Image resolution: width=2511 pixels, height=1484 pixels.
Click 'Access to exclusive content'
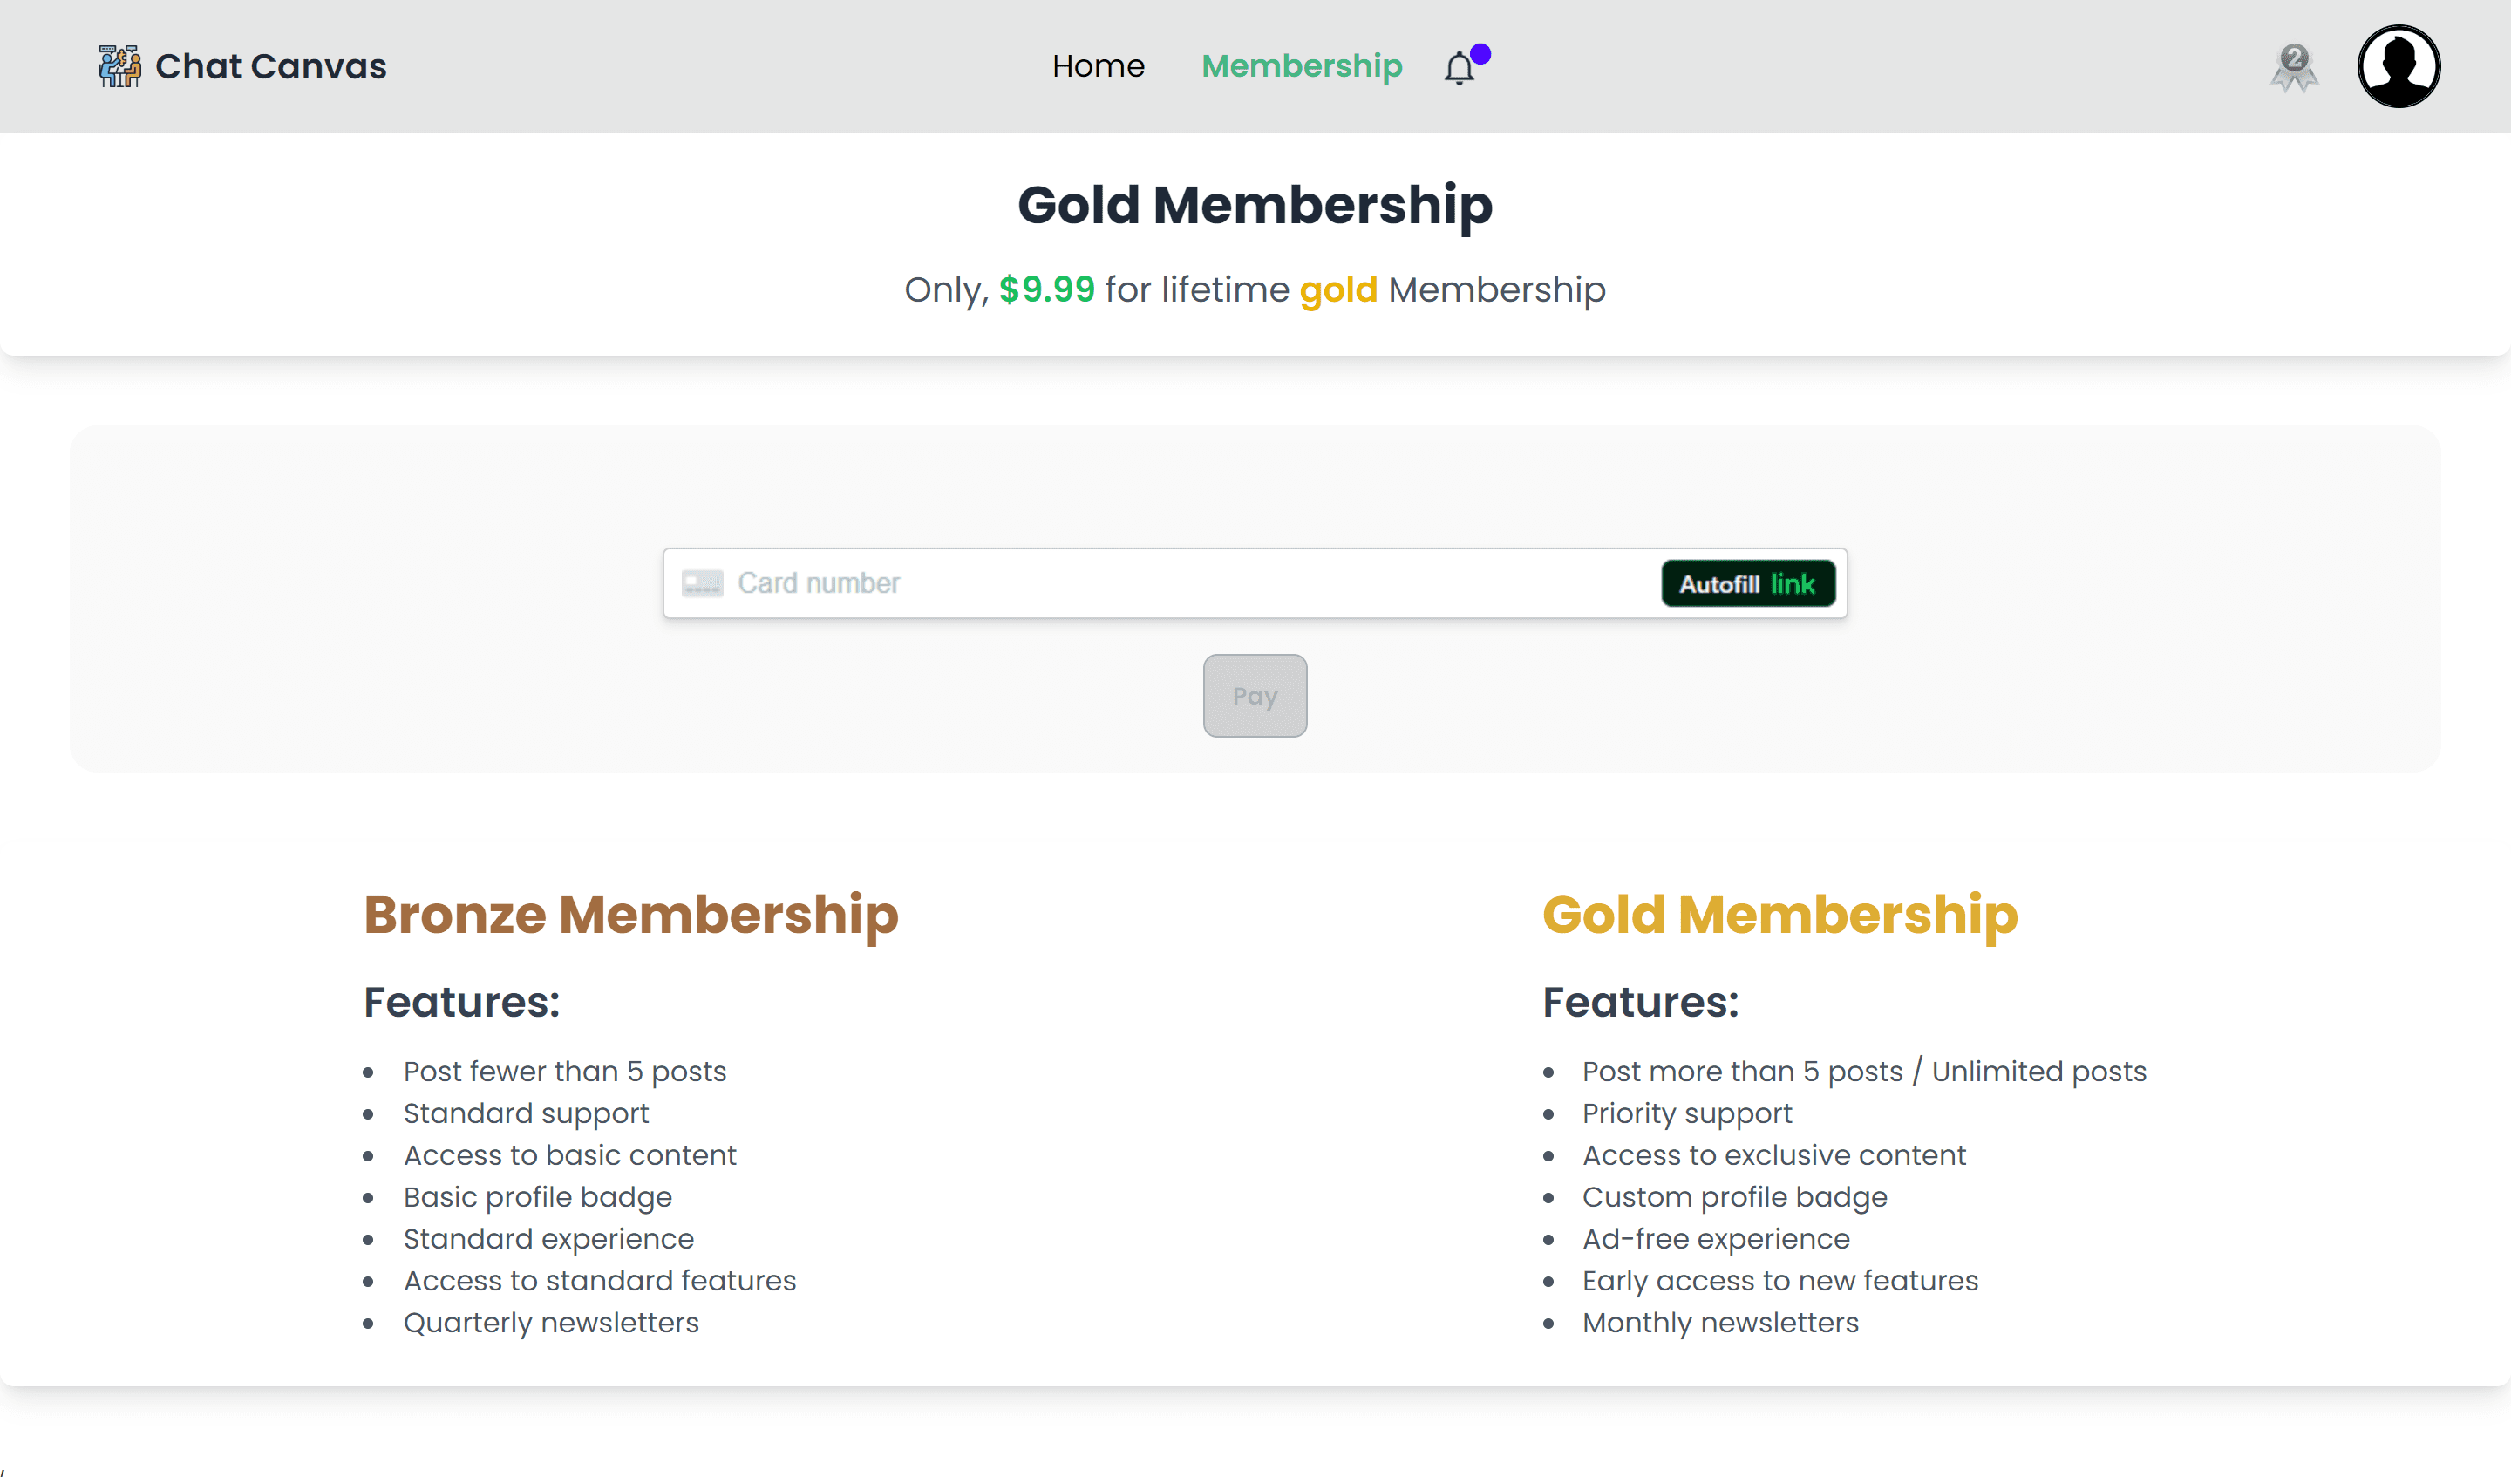[x=1773, y=1156]
